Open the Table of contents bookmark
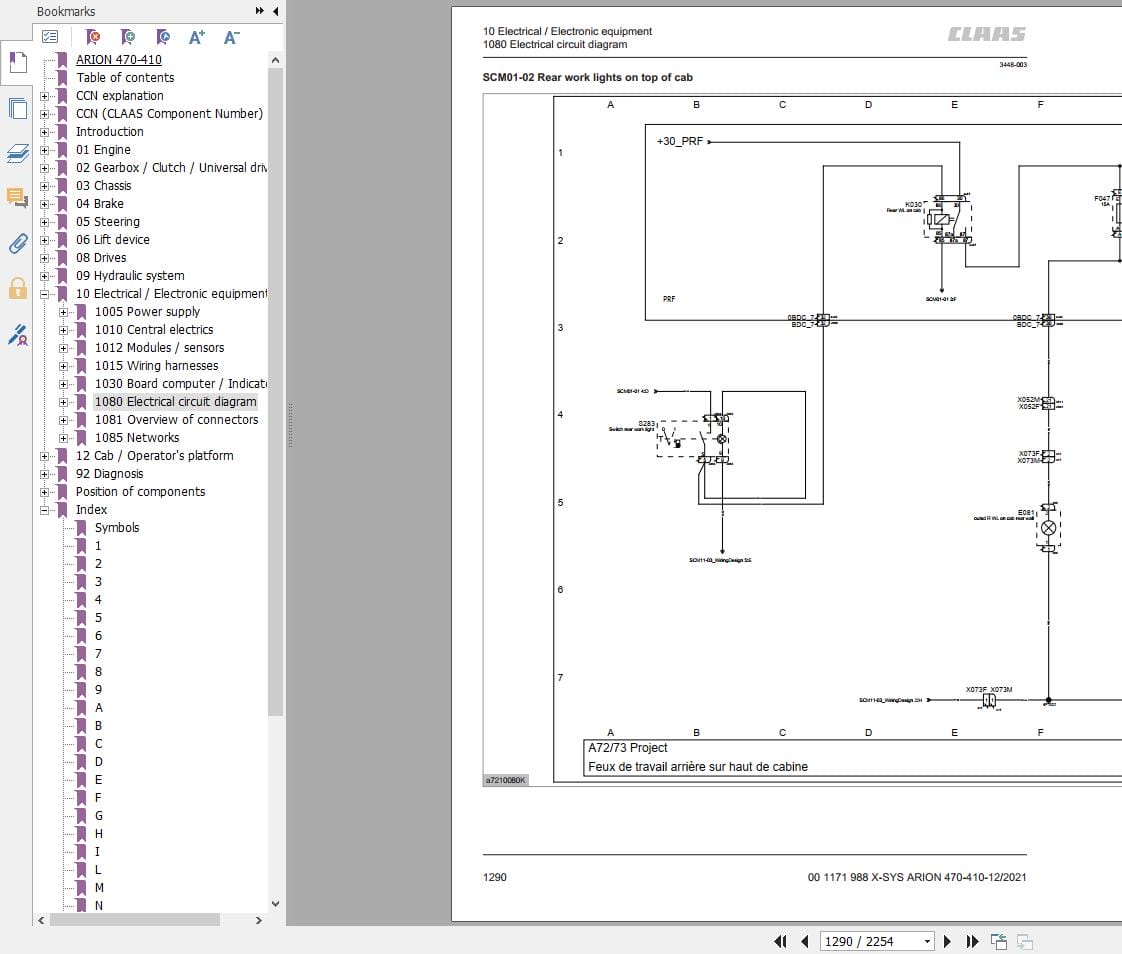The height and width of the screenshot is (954, 1122). tap(125, 77)
